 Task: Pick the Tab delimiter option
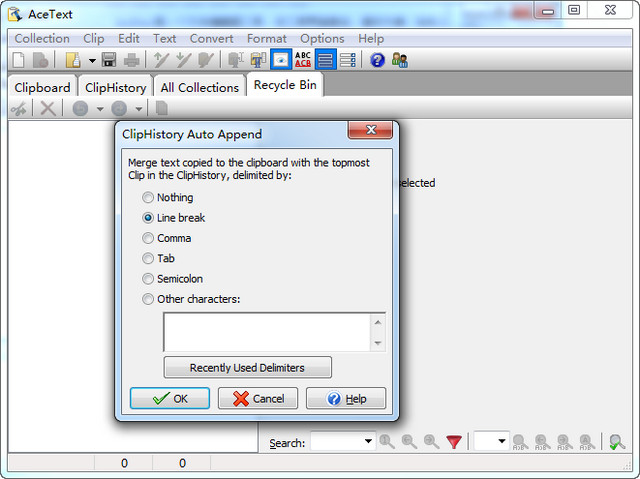(x=158, y=259)
